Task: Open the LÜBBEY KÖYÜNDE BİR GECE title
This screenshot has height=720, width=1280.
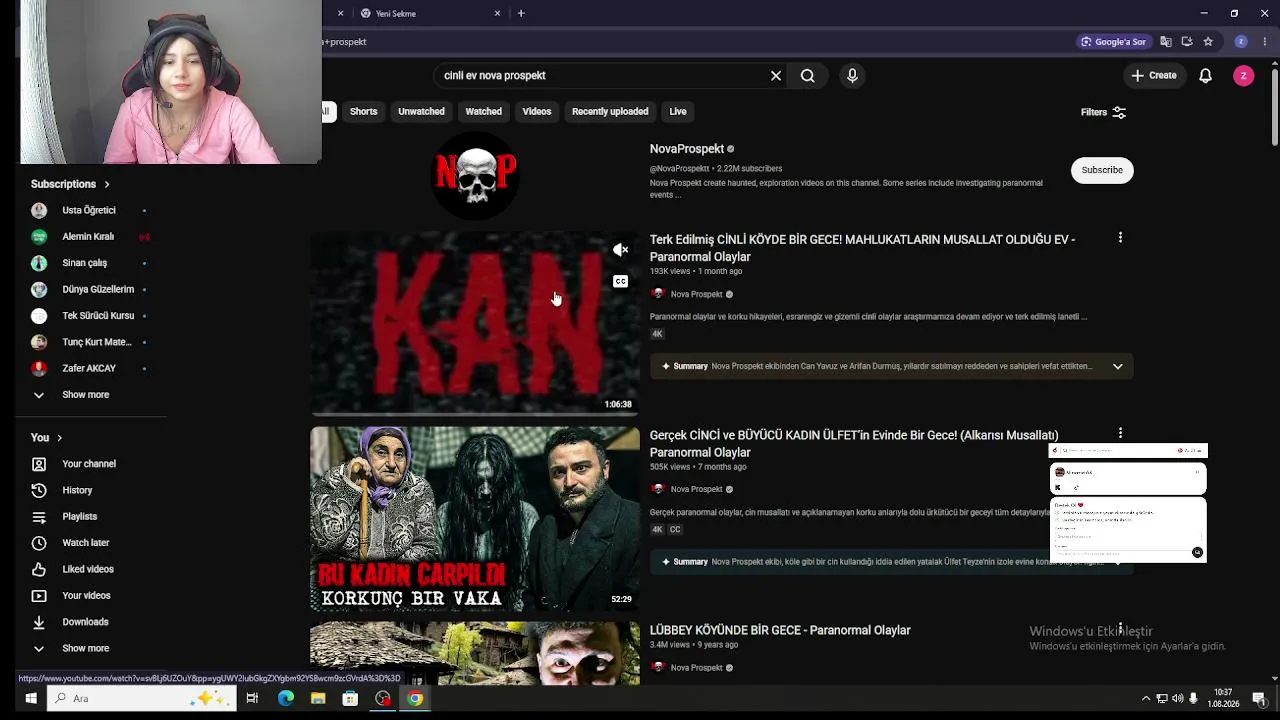Action: pos(780,630)
